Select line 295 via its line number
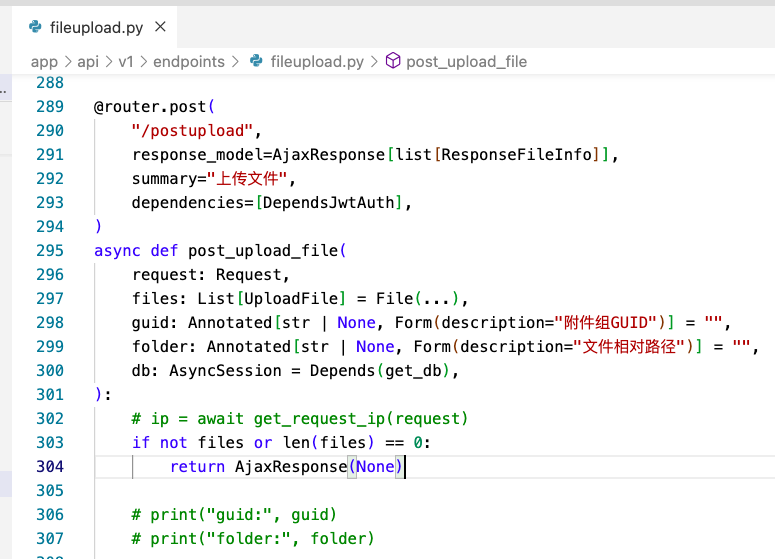The width and height of the screenshot is (775, 559). click(49, 251)
